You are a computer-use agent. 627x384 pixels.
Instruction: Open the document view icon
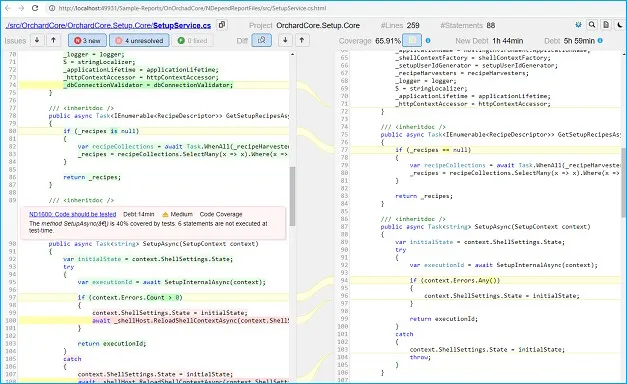coord(606,25)
